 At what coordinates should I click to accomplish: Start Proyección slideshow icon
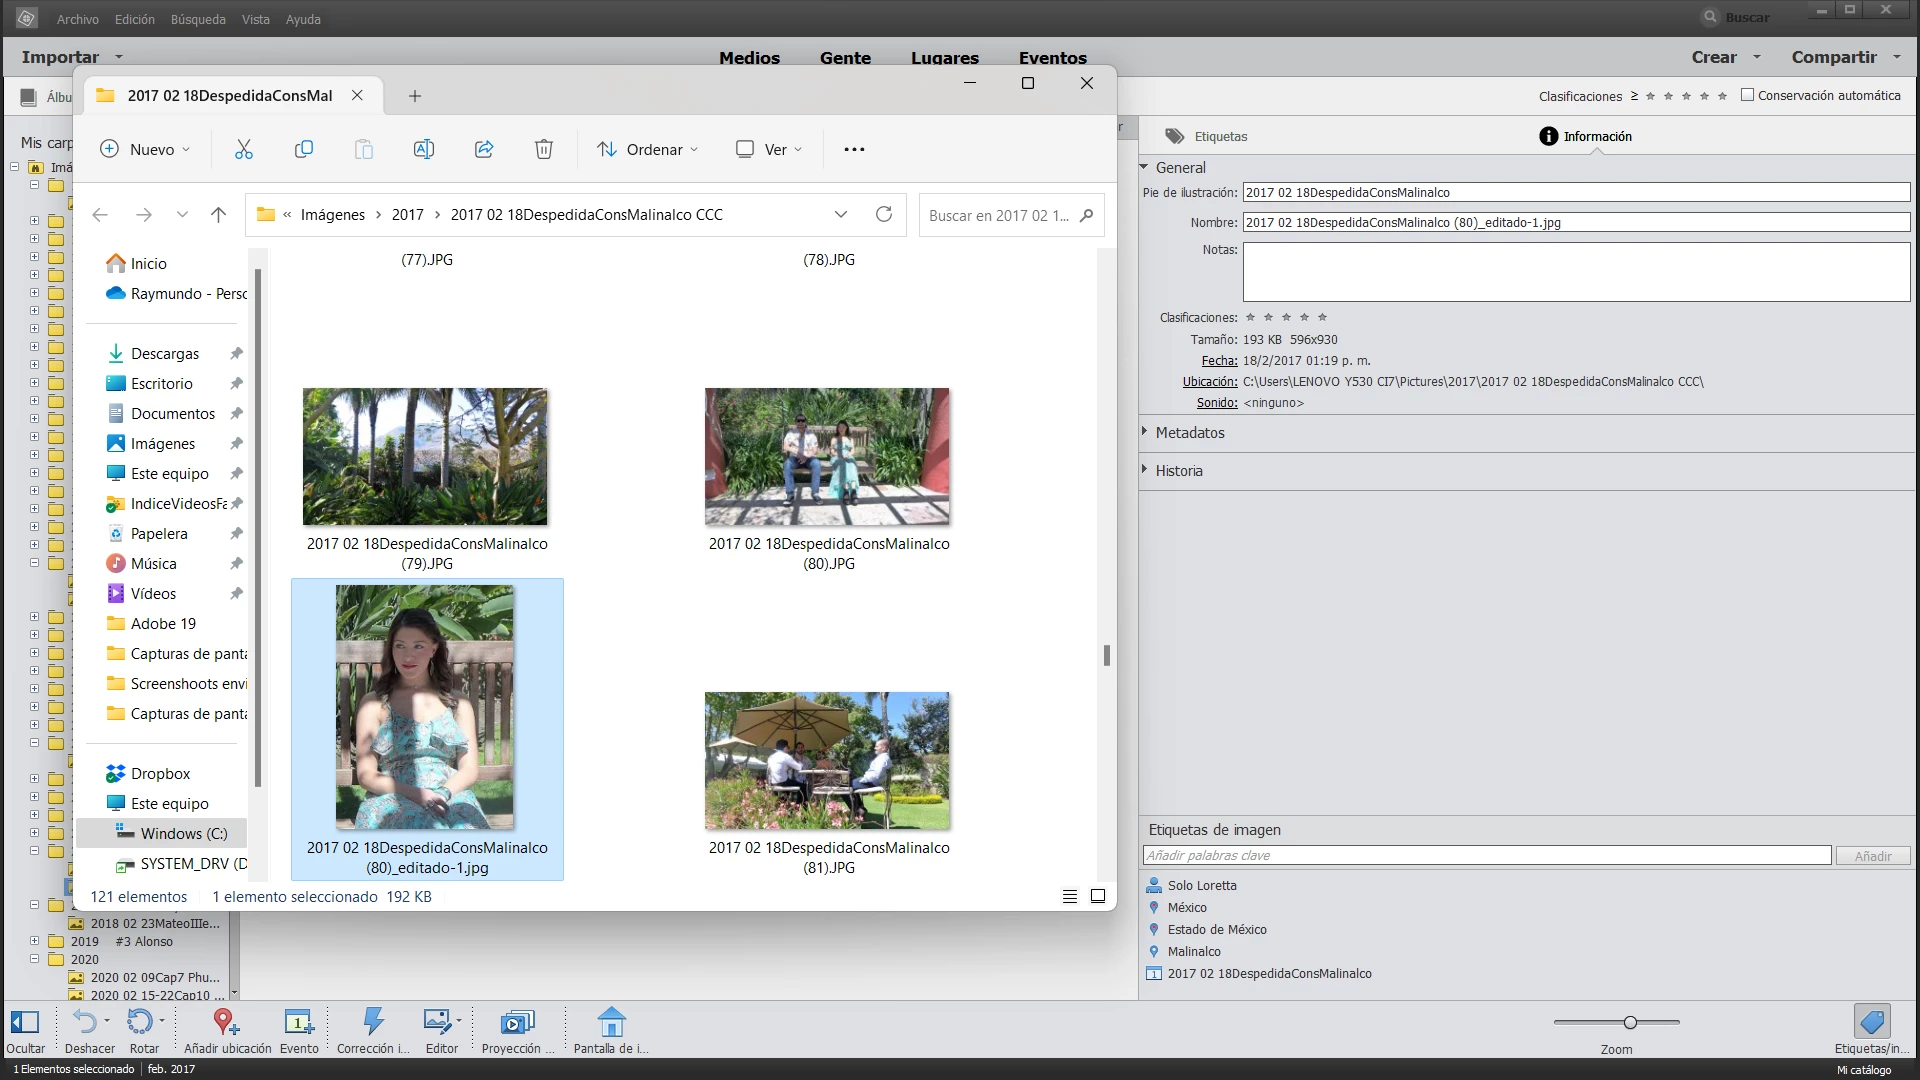[x=517, y=1022]
